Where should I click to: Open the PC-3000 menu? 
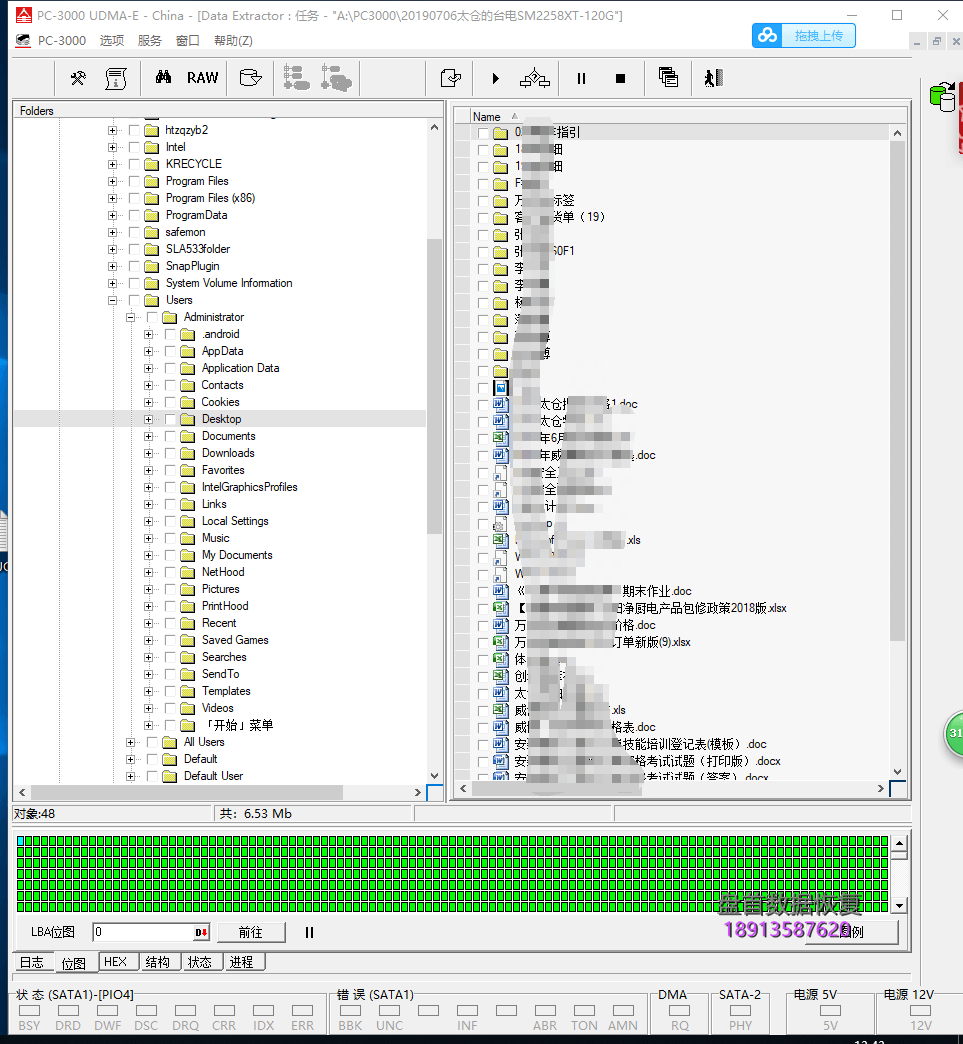61,41
